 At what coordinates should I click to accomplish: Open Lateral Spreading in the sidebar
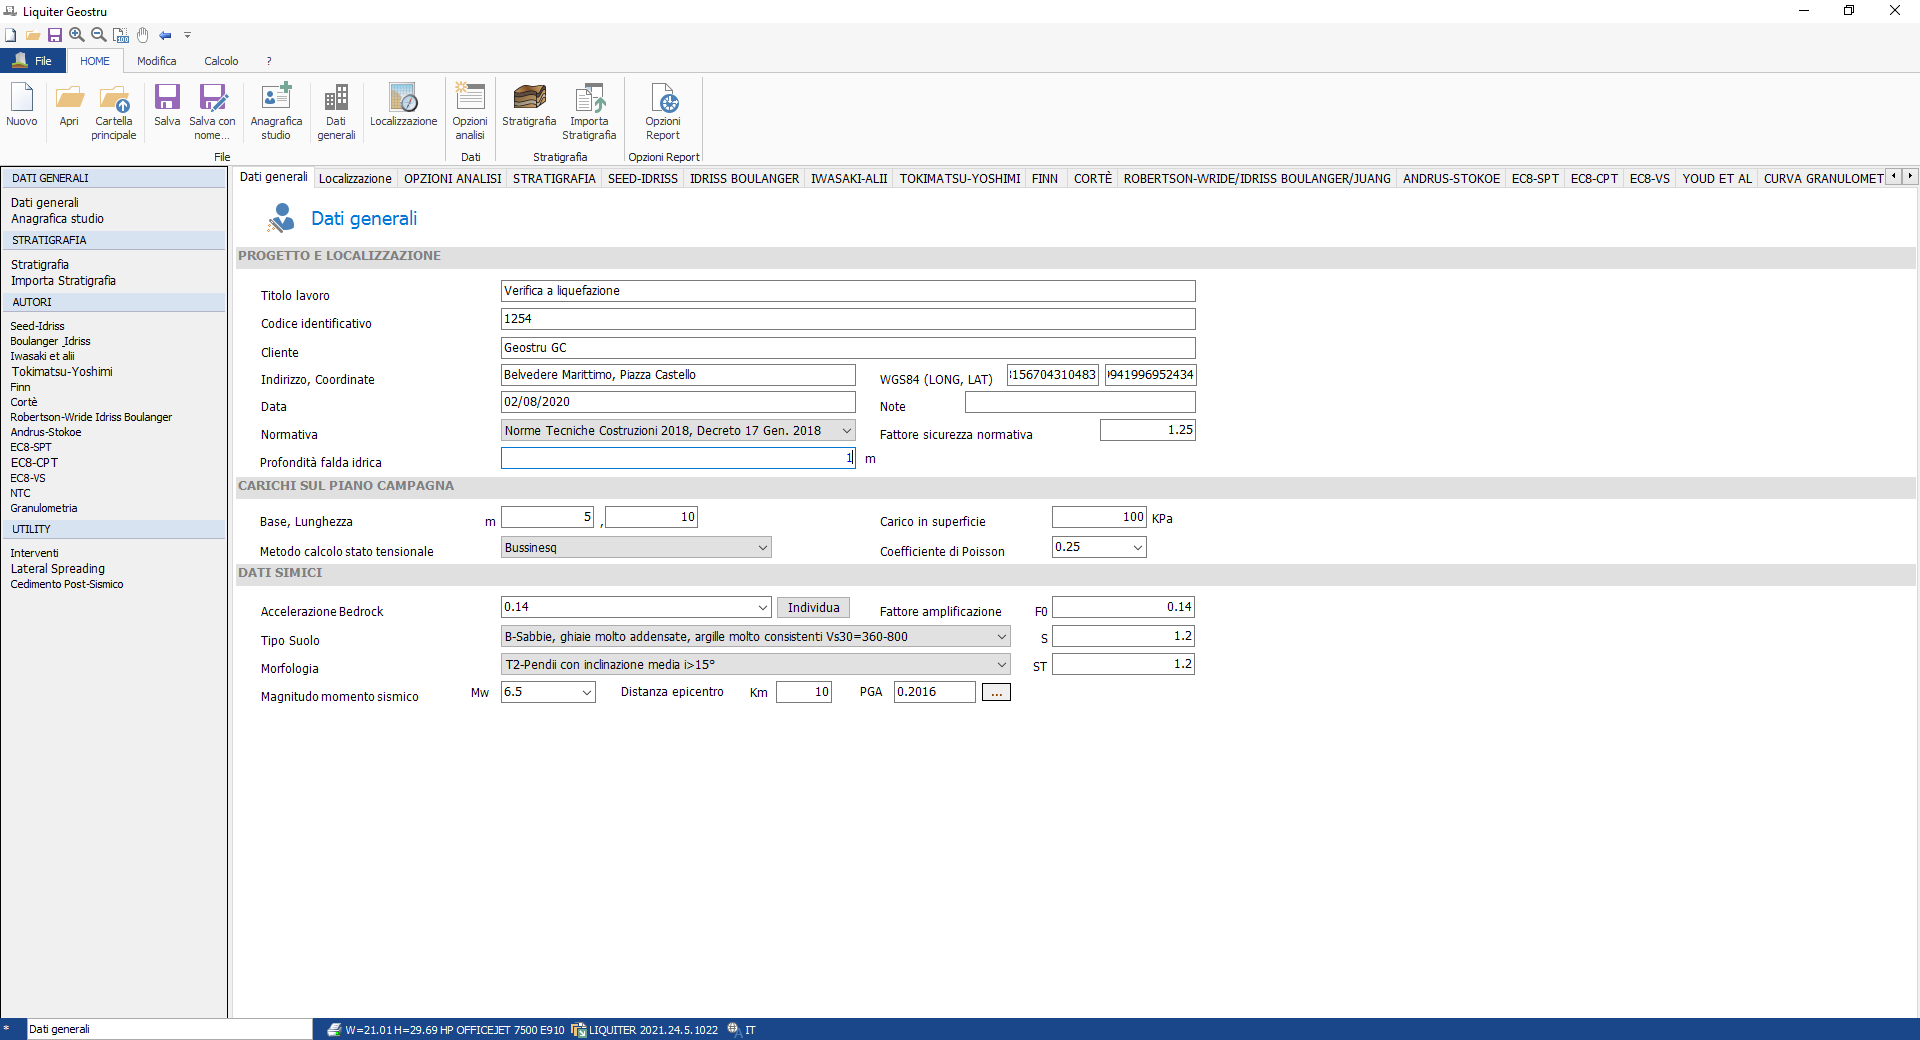point(58,569)
